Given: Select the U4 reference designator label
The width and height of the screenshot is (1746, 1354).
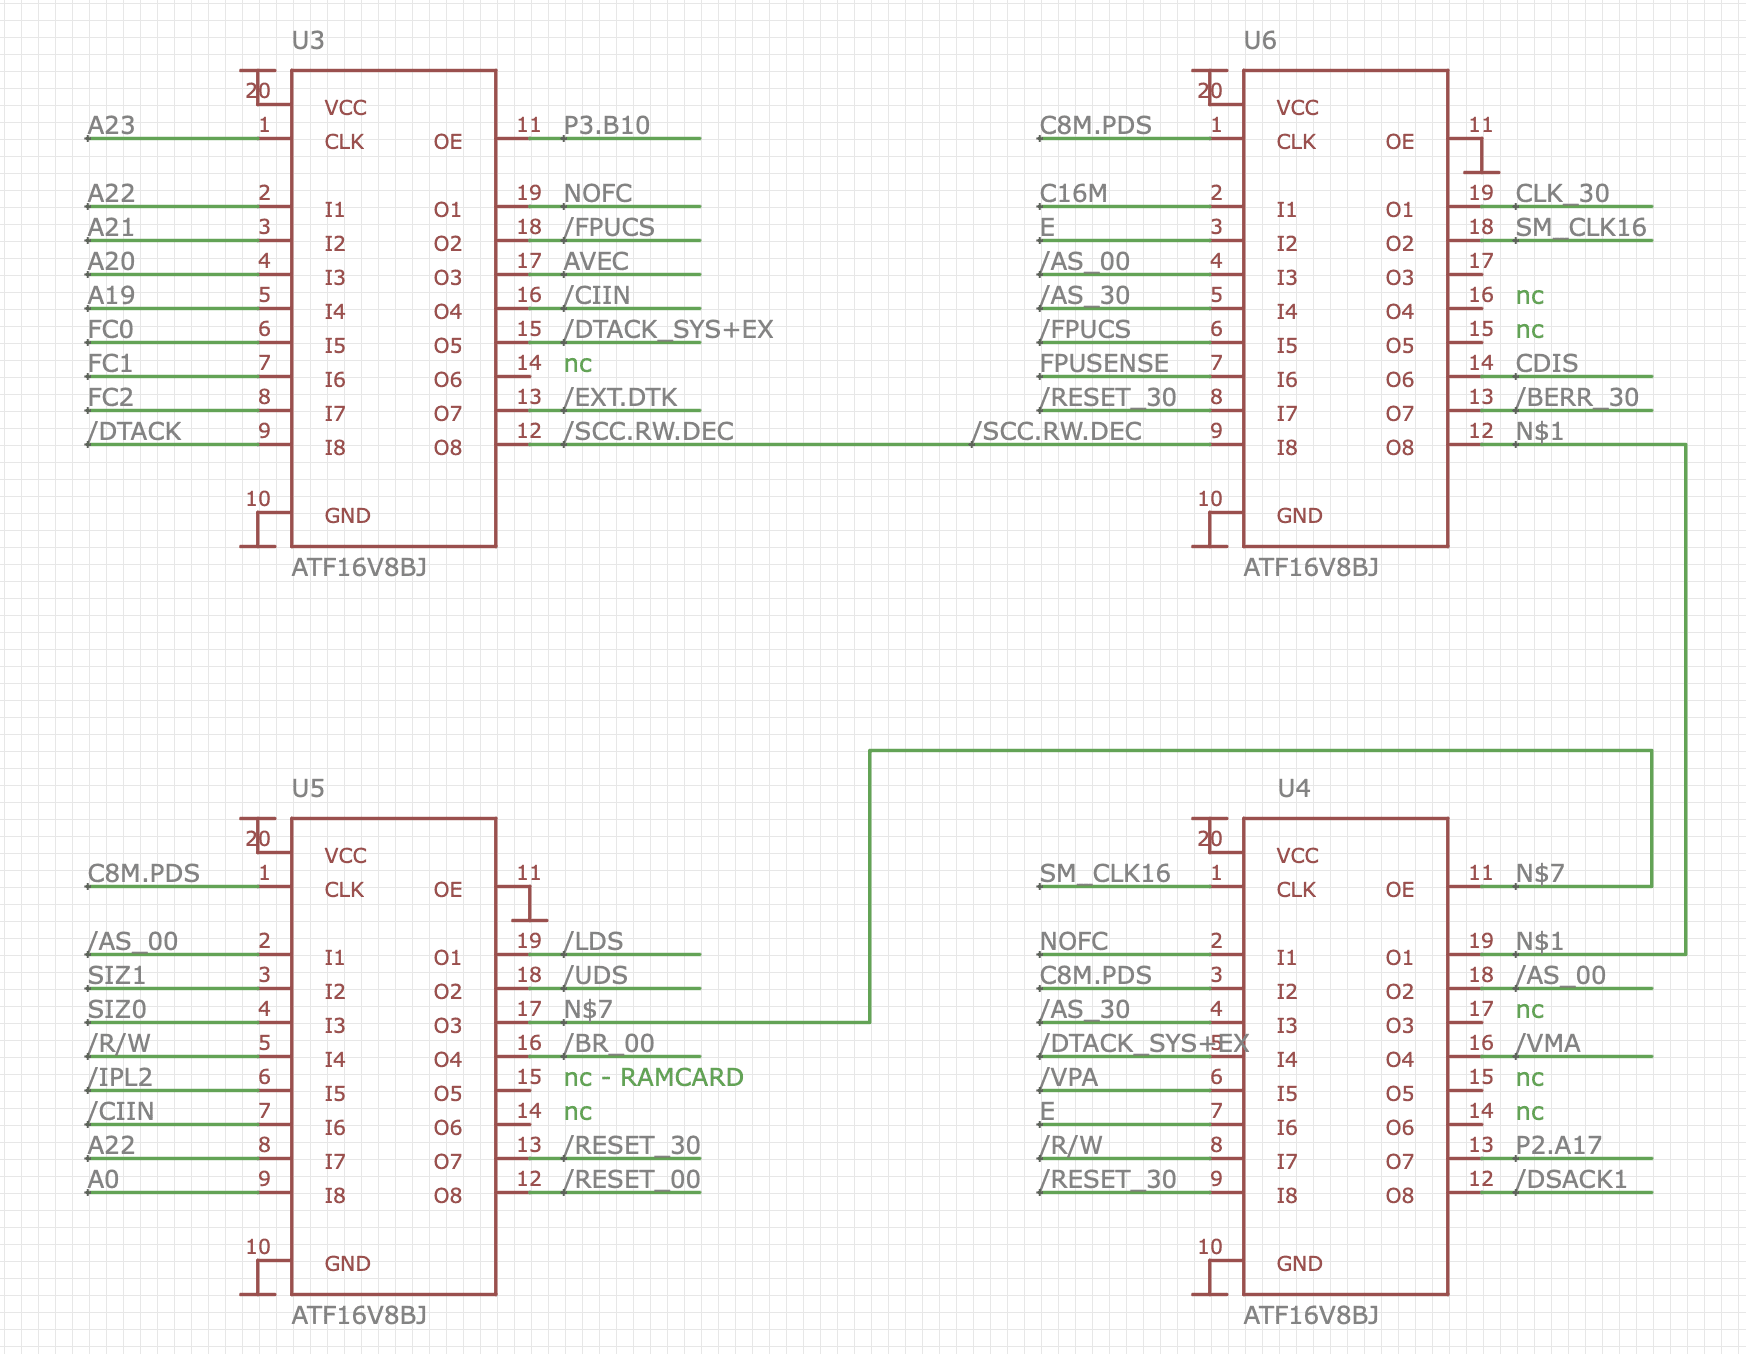Looking at the screenshot, I should pyautogui.click(x=1294, y=788).
